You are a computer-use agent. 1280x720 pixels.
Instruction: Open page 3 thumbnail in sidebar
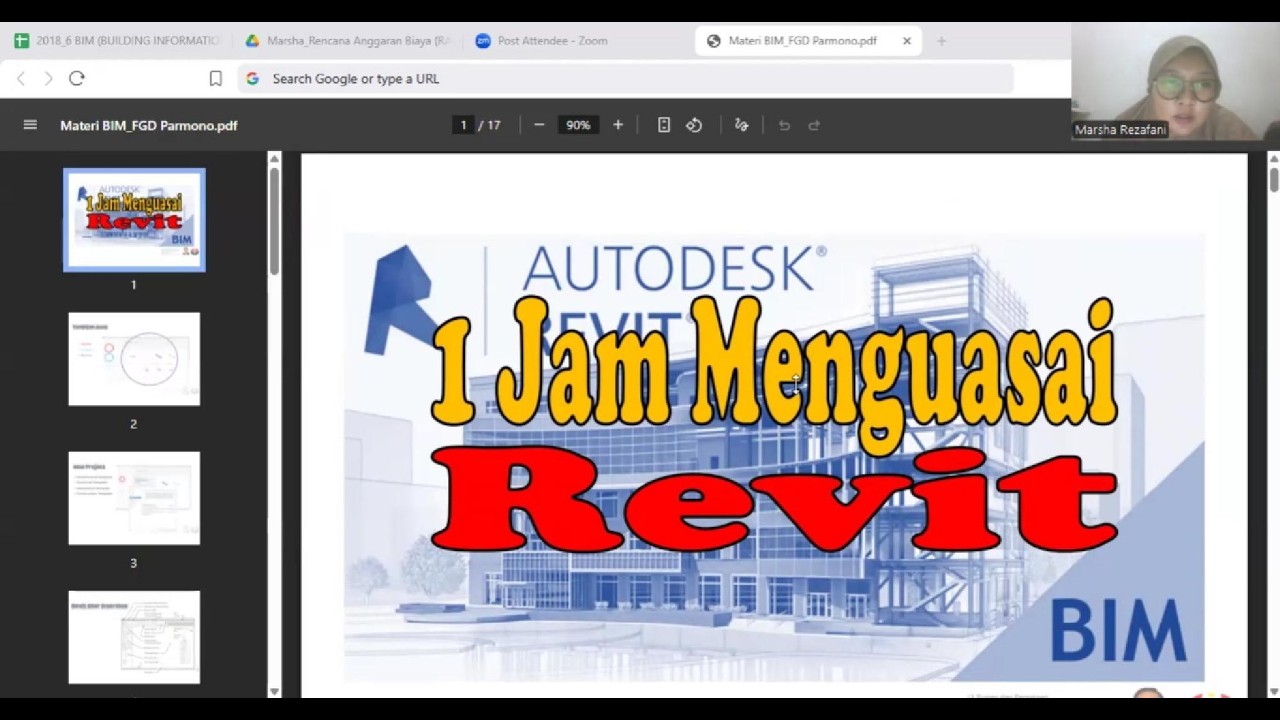coord(134,498)
